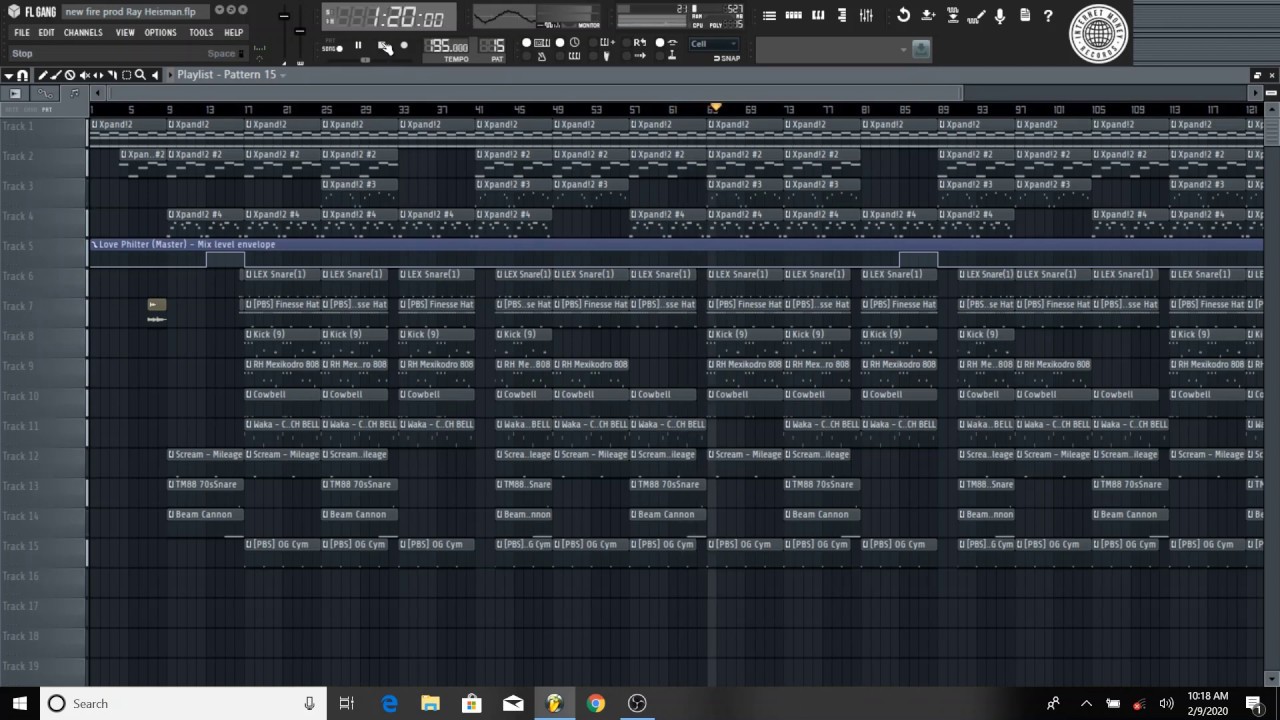Click the Undo icon in the toolbar
The height and width of the screenshot is (720, 1280).
(x=904, y=15)
